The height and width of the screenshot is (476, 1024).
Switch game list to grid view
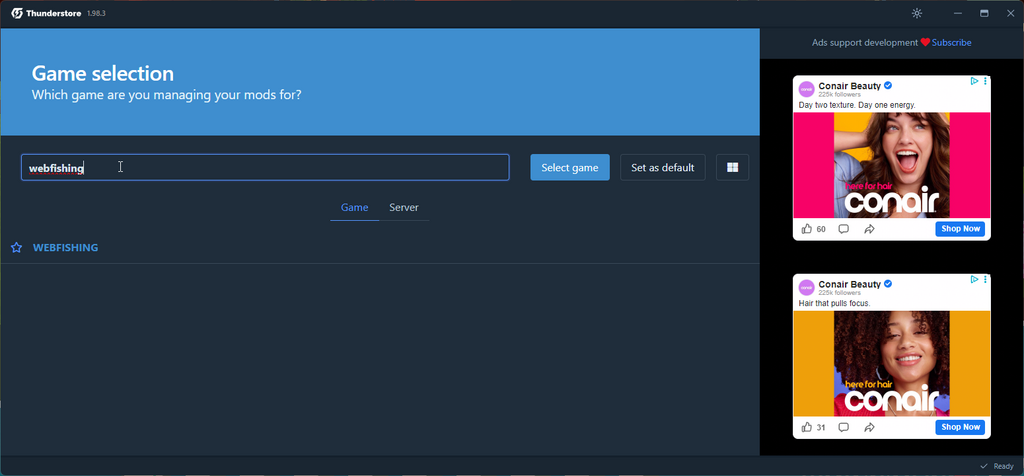732,167
